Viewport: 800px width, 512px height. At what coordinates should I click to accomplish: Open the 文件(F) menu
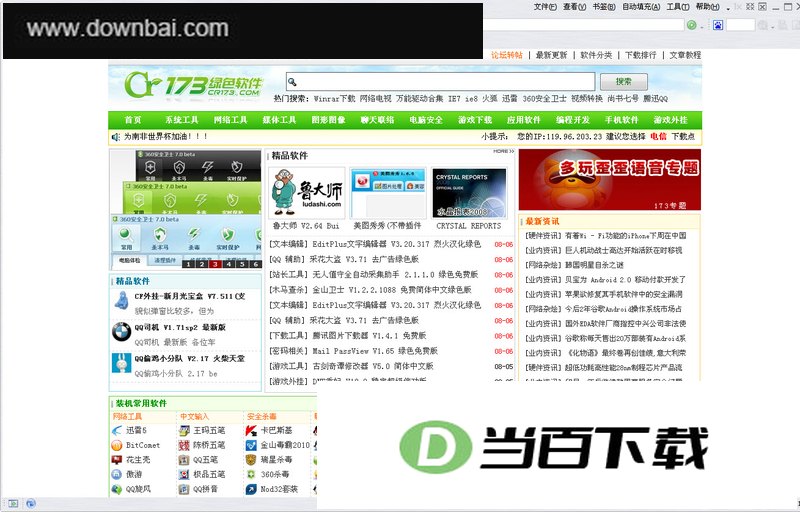coord(545,7)
